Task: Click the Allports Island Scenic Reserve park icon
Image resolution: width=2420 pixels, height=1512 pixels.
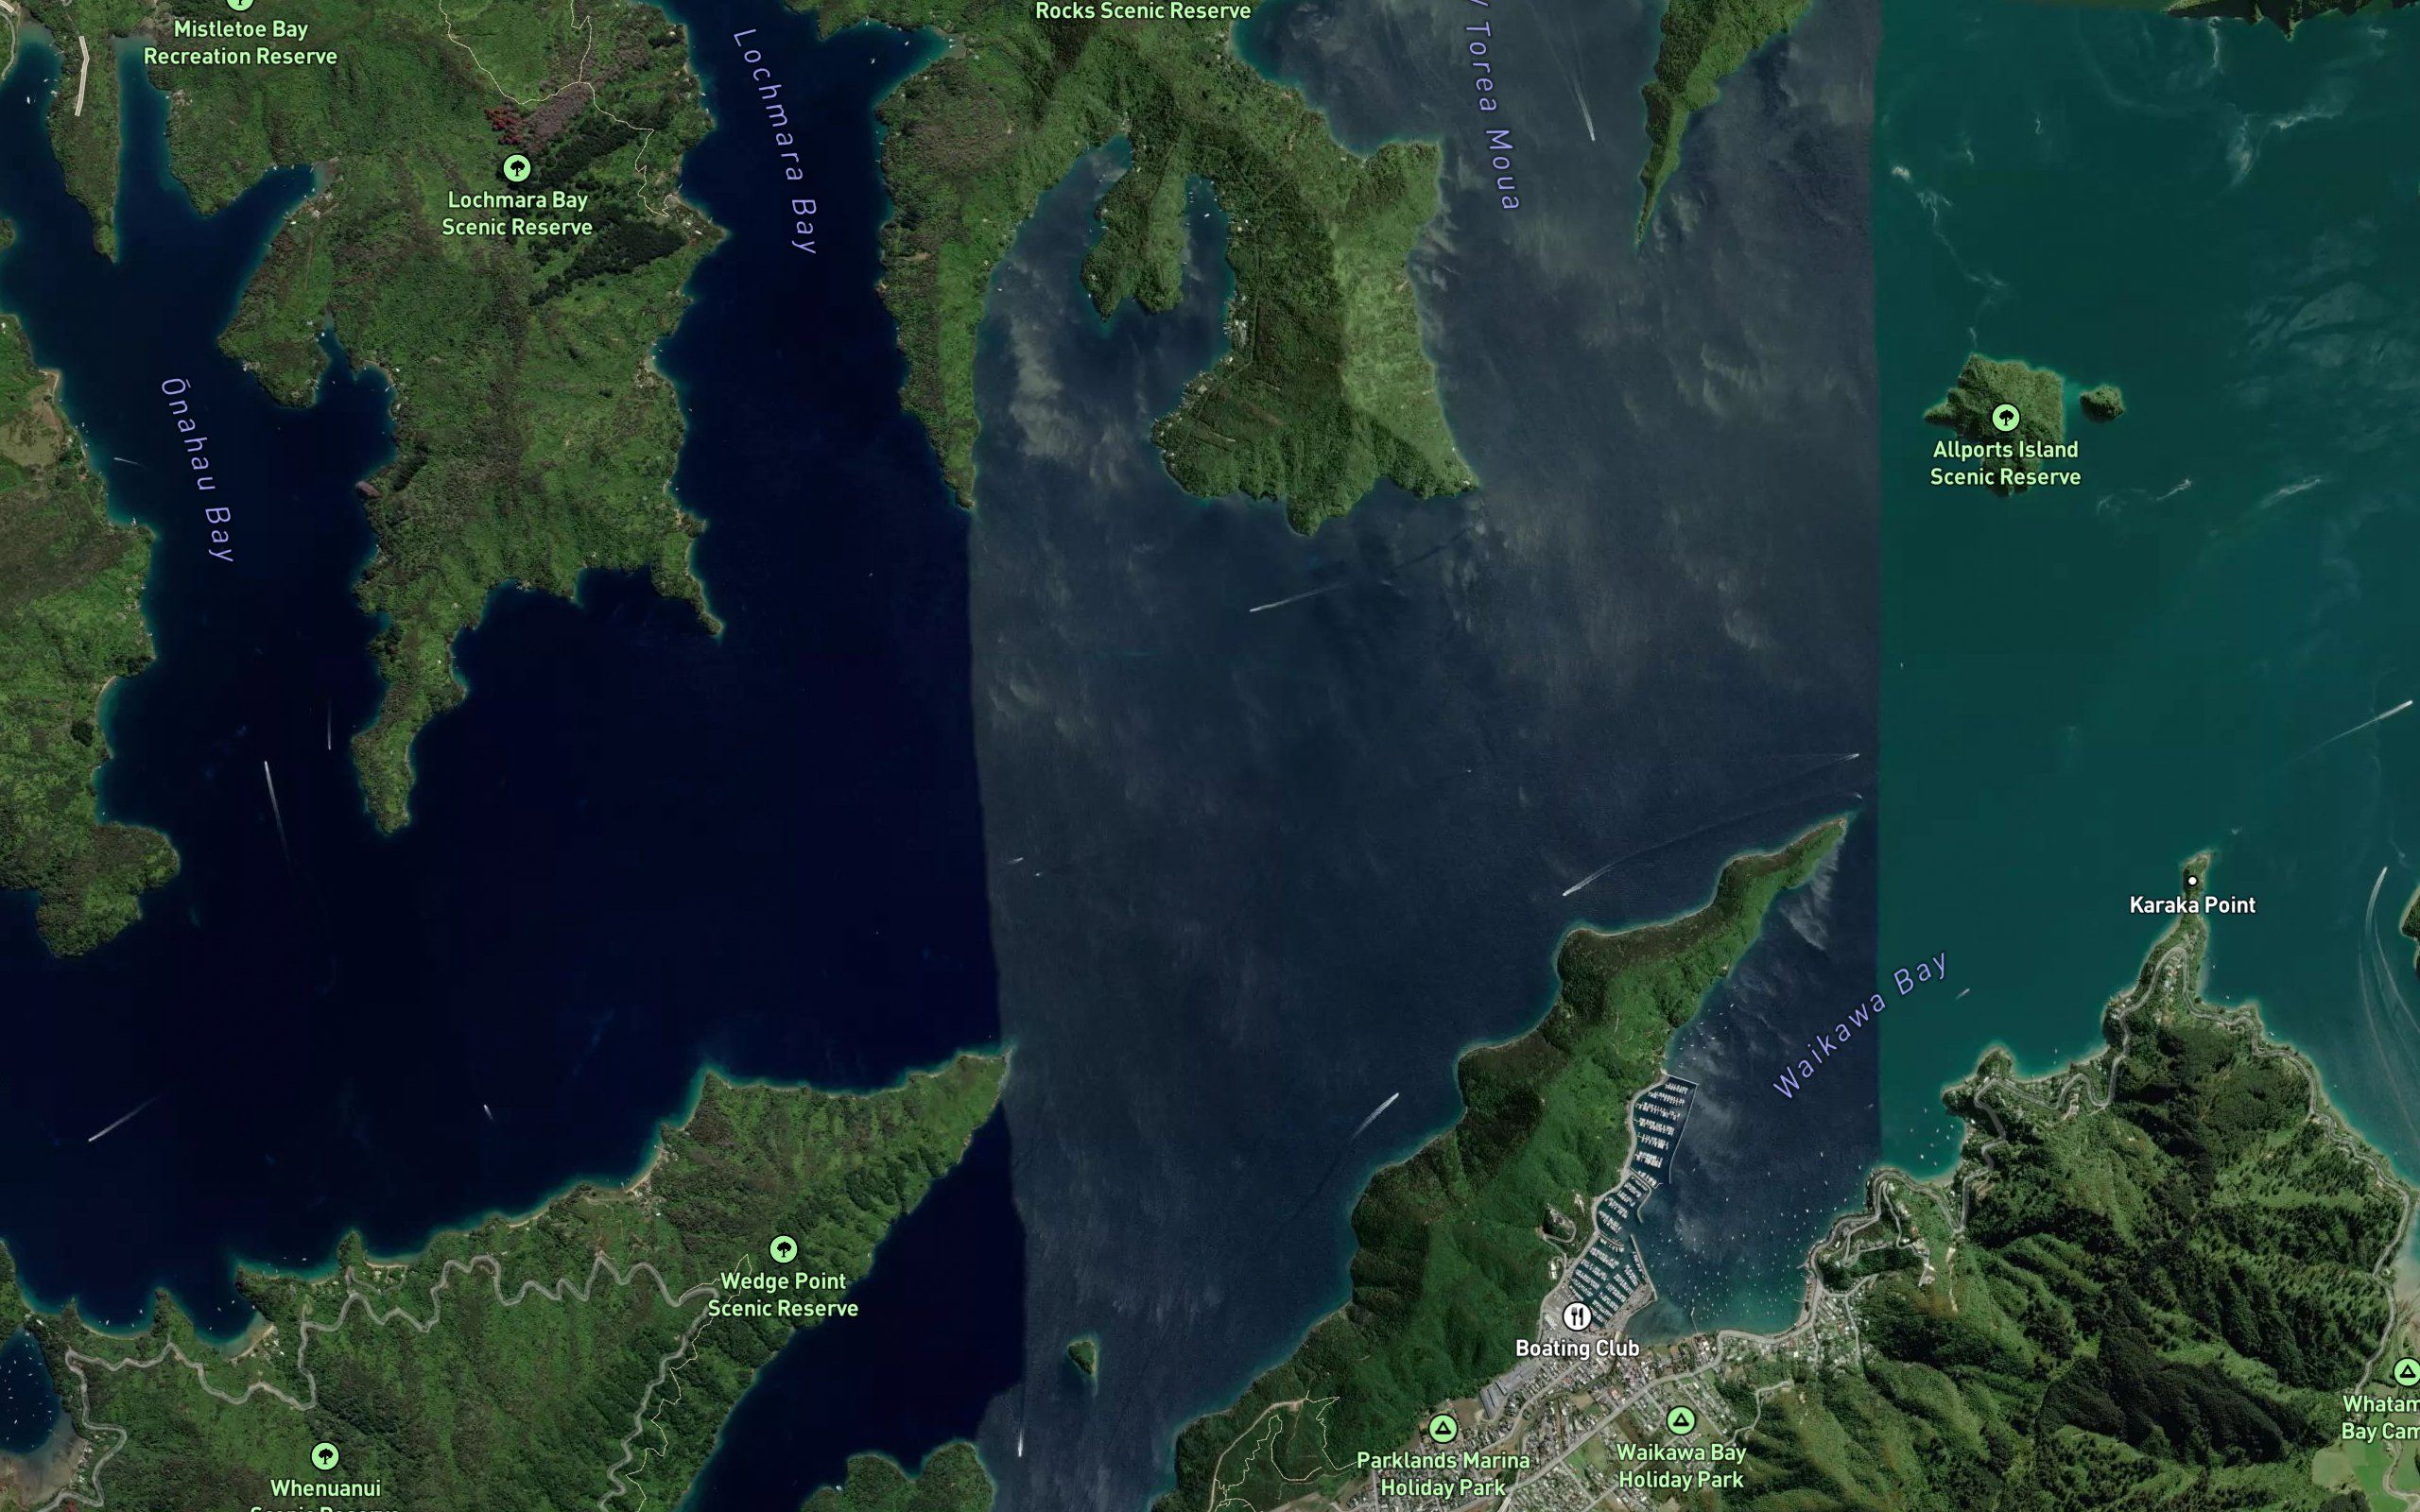Action: point(2005,417)
